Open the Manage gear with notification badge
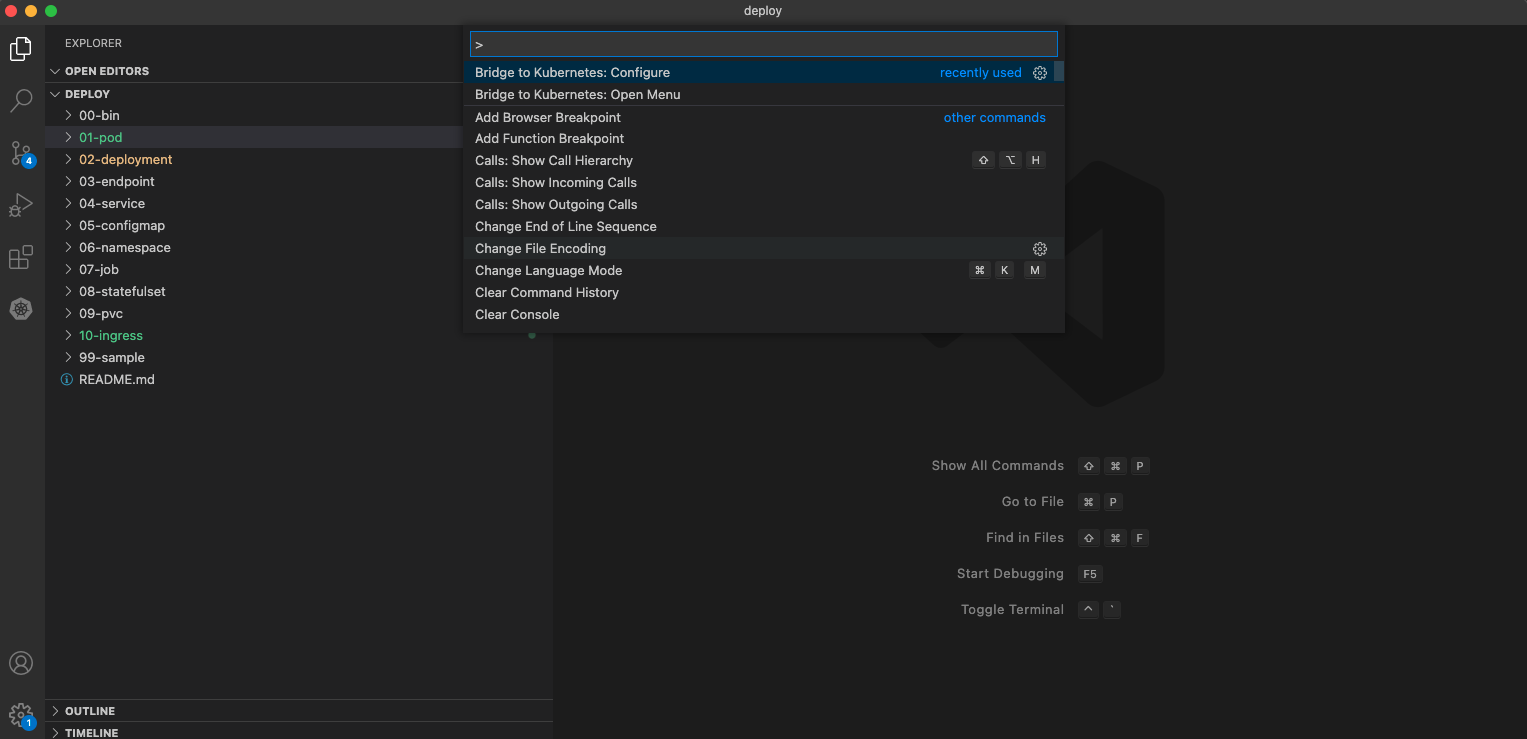This screenshot has height=739, width=1527. 20,714
